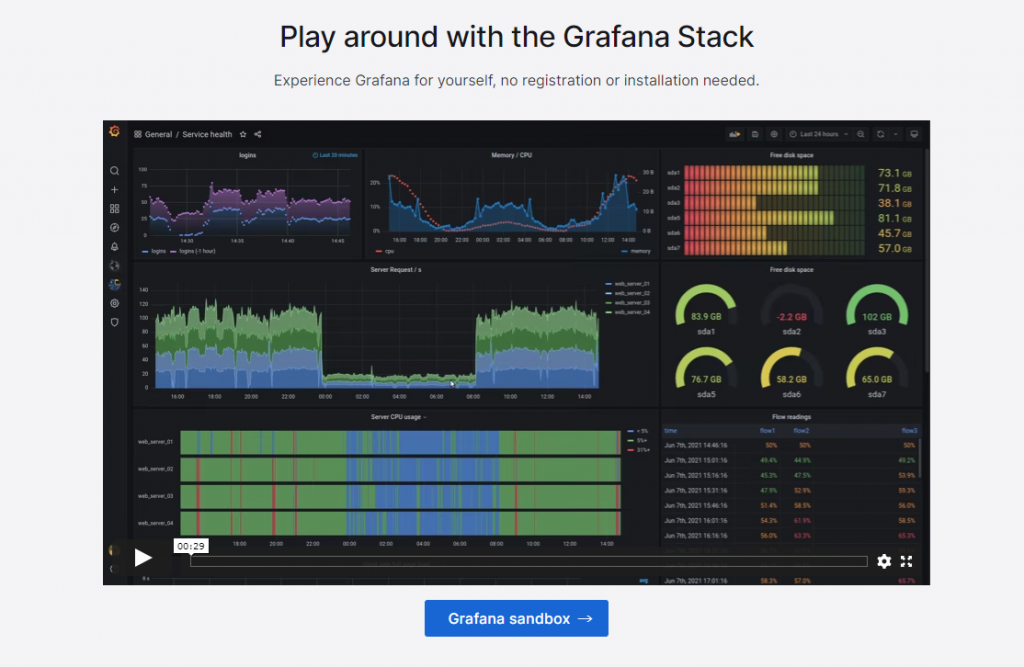Click the Create plus icon
Viewport: 1024px width, 667px height.
pos(114,189)
